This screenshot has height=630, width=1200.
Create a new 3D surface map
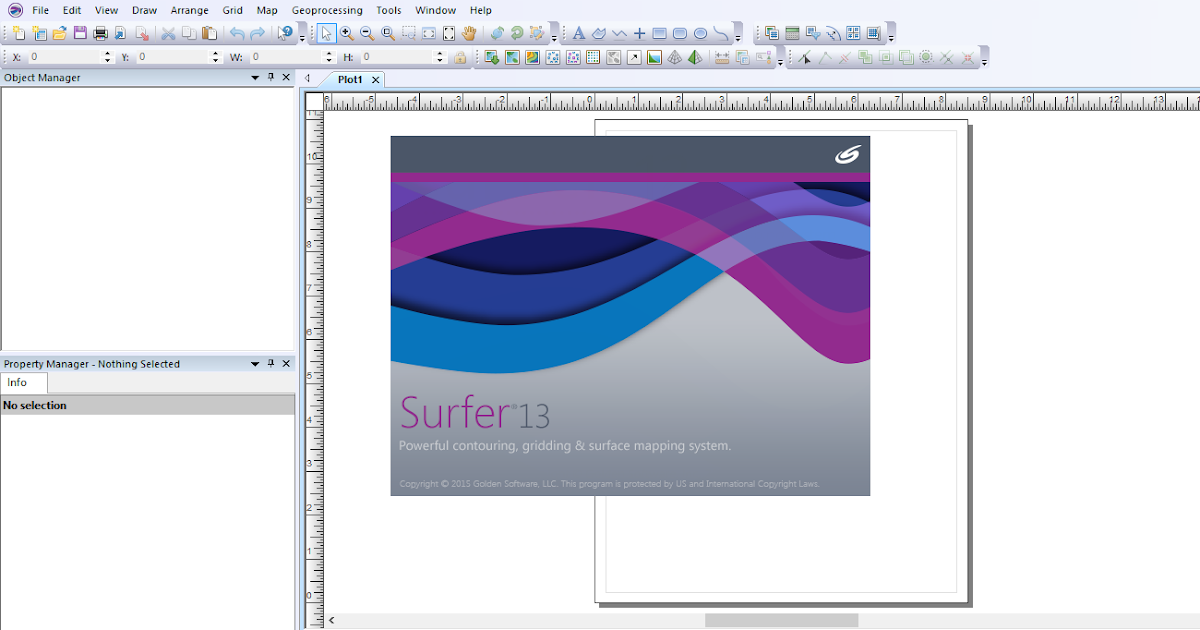pyautogui.click(x=695, y=57)
